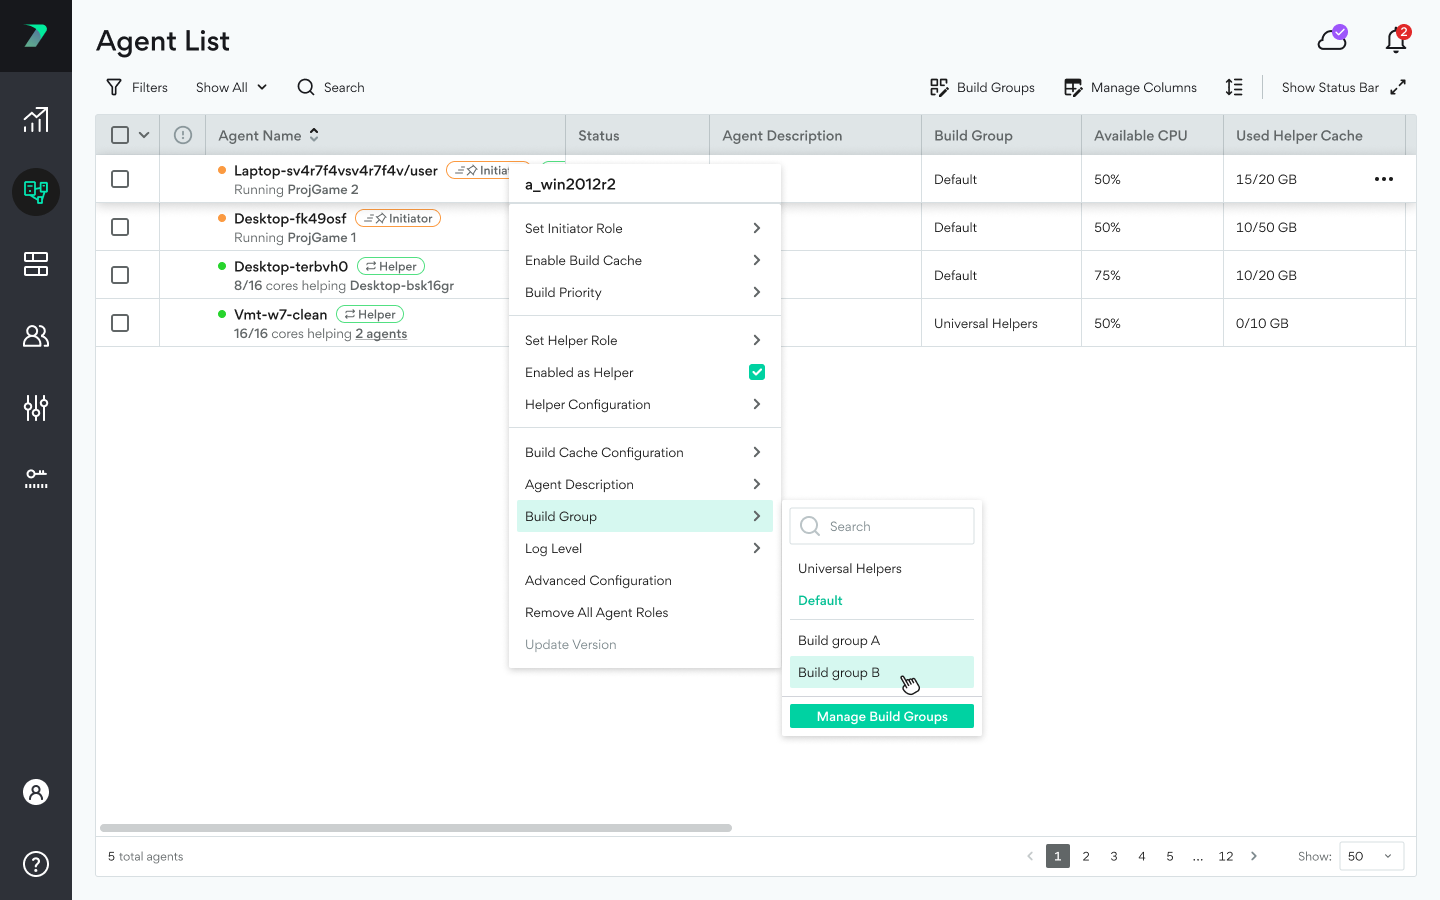This screenshot has height=900, width=1440.
Task: Open the 2 agents link
Action: (x=381, y=334)
